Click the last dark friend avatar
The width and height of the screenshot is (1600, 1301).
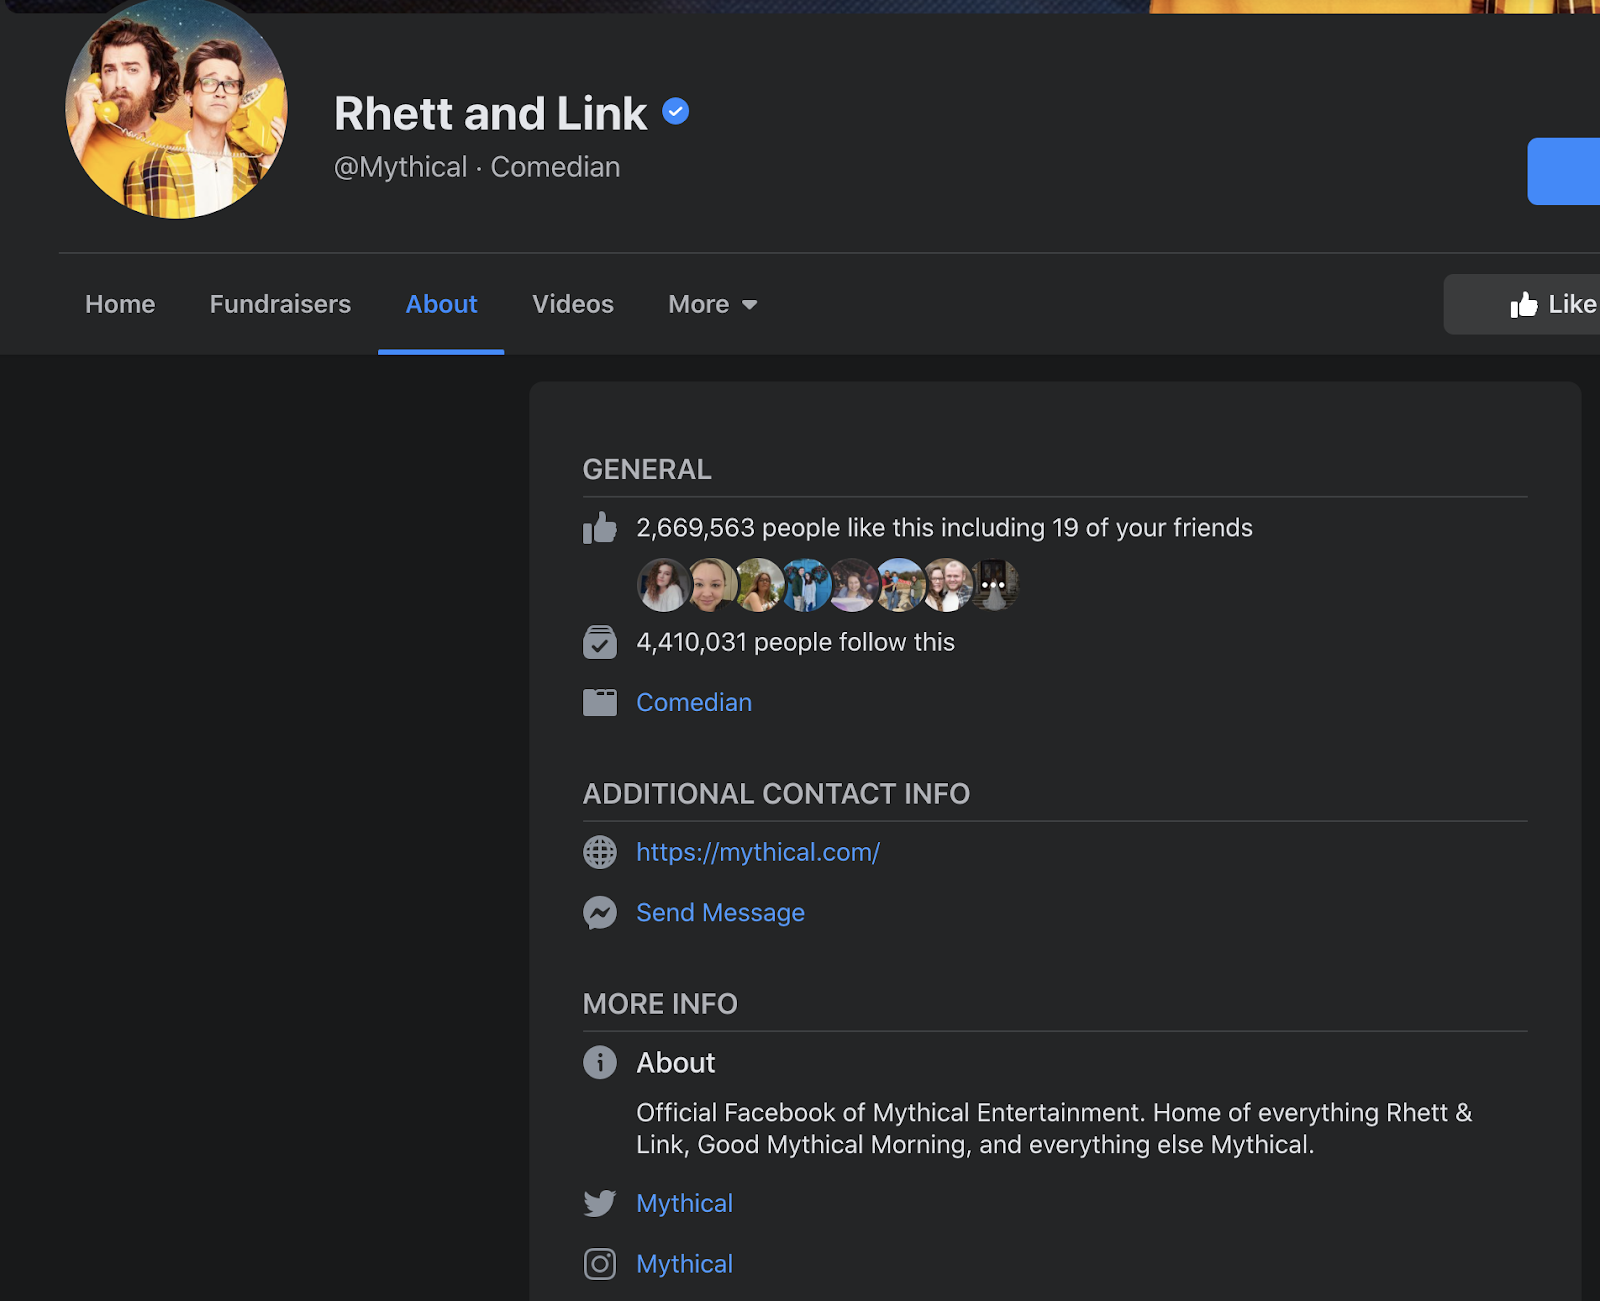[x=993, y=585]
